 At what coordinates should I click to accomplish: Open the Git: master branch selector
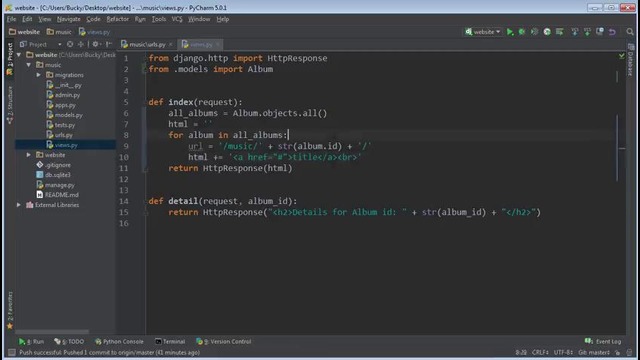coord(594,352)
